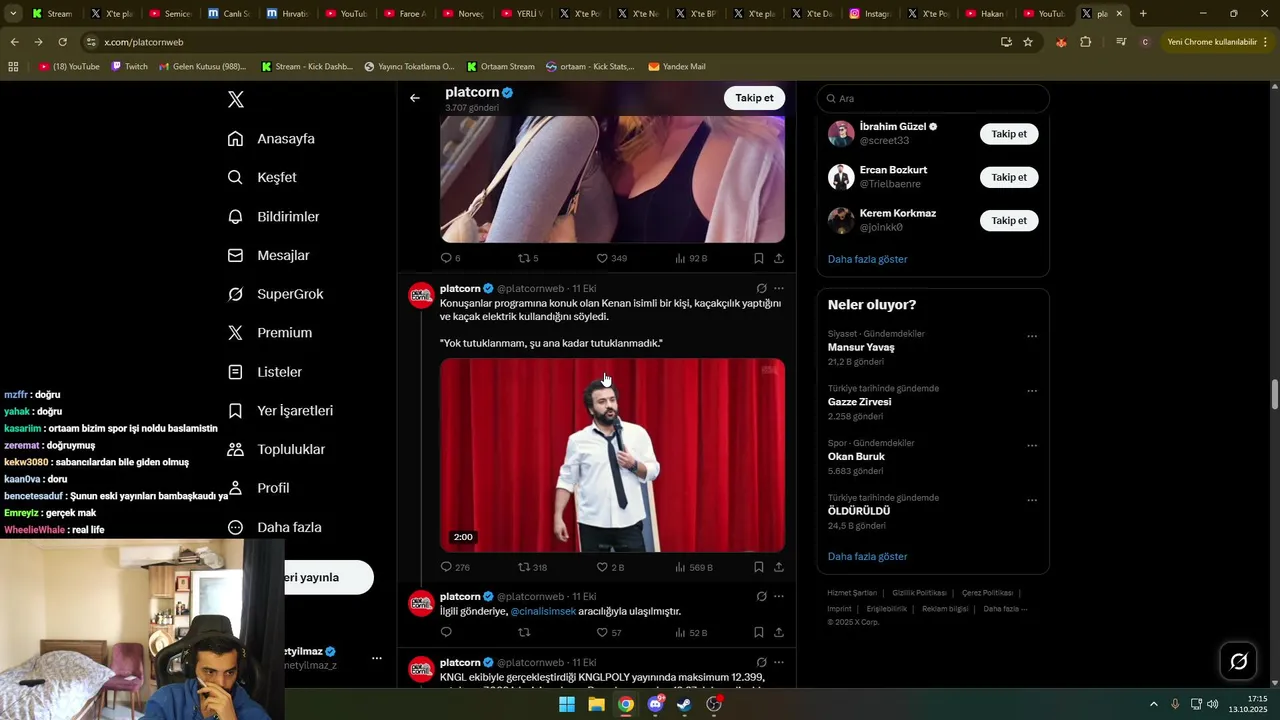Like the İlgili gönderiye post with 57 likes
Image resolution: width=1280 pixels, height=720 pixels.
[609, 633]
